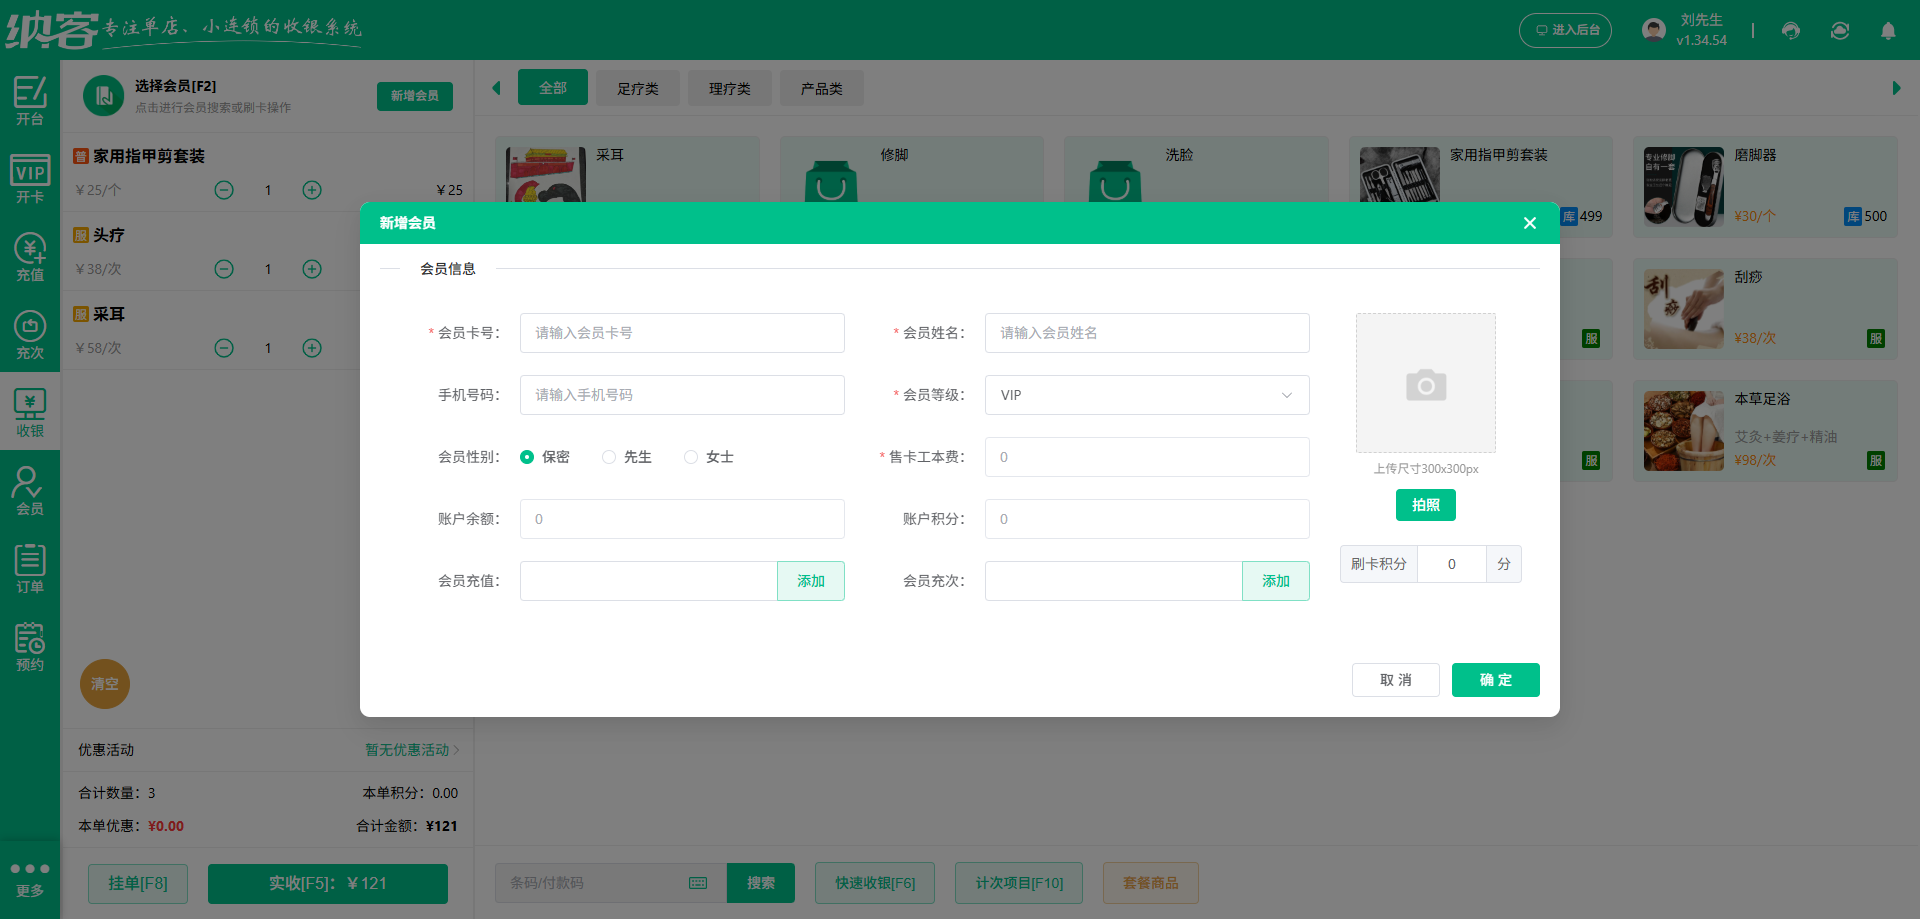Click the keyboard icon in the barcode field
Image resolution: width=1920 pixels, height=919 pixels.
(697, 883)
